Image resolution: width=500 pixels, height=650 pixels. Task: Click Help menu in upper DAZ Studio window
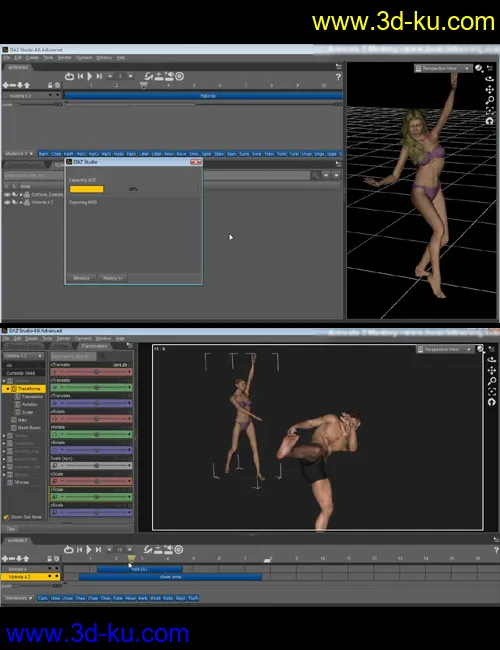[120, 58]
